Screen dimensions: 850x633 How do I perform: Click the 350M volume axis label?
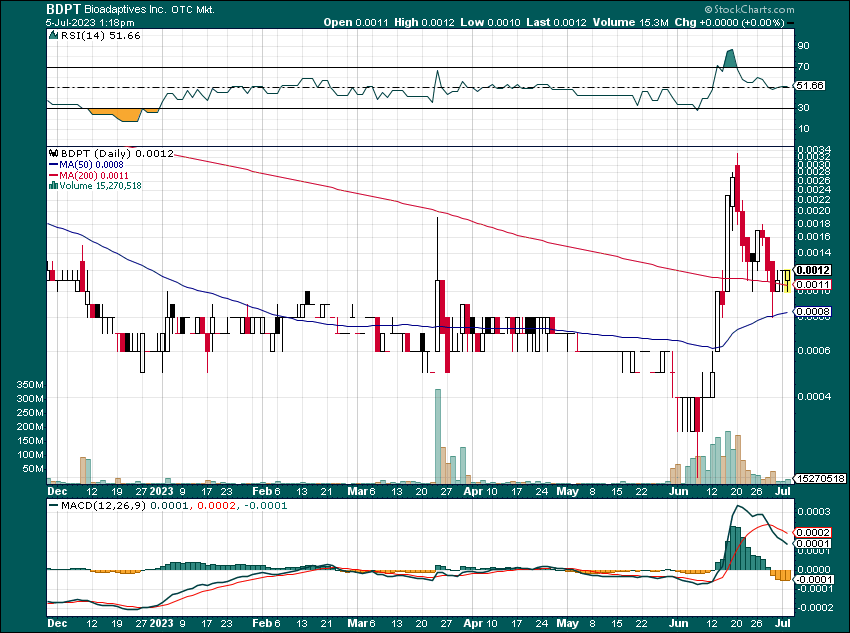(30, 385)
